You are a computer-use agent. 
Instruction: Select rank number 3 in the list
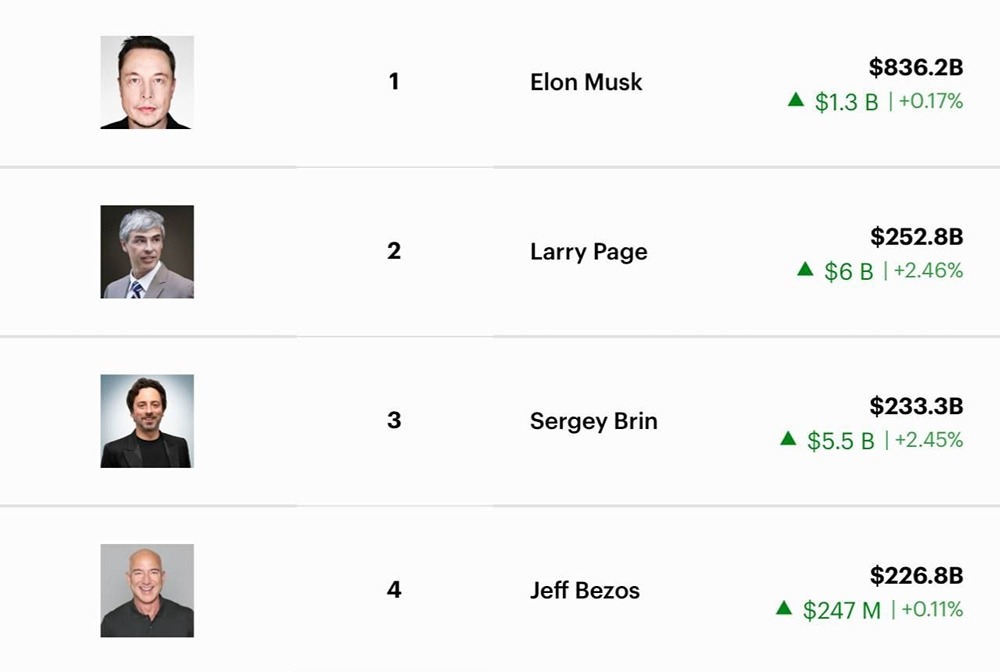tap(394, 420)
